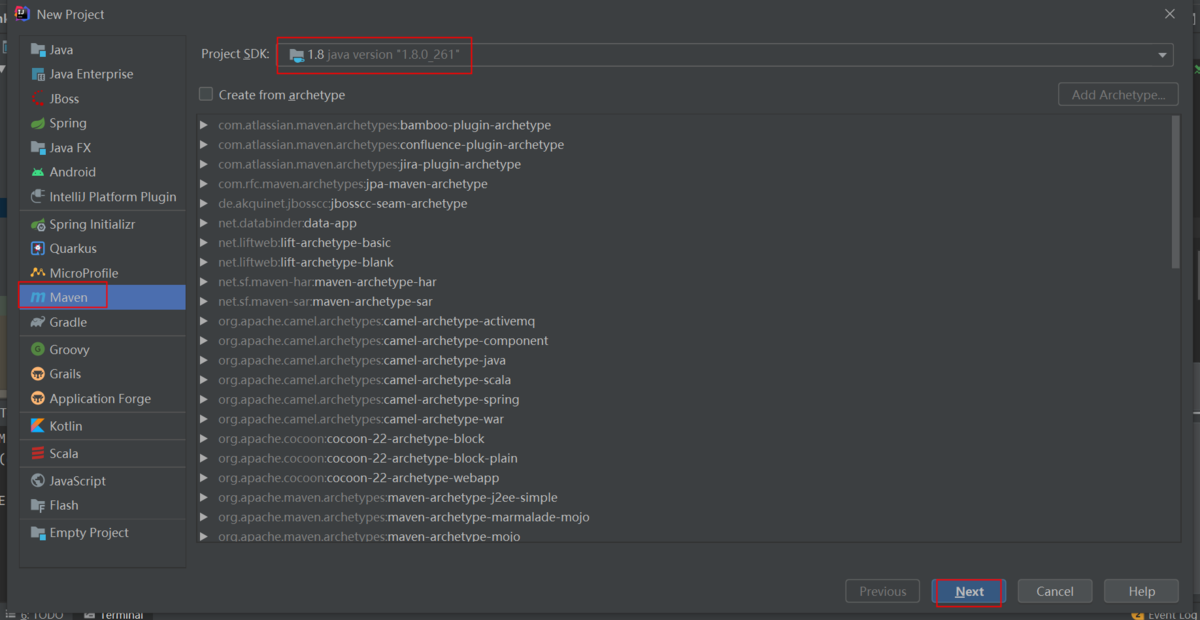Choose Java Enterprise project type label

click(x=91, y=74)
